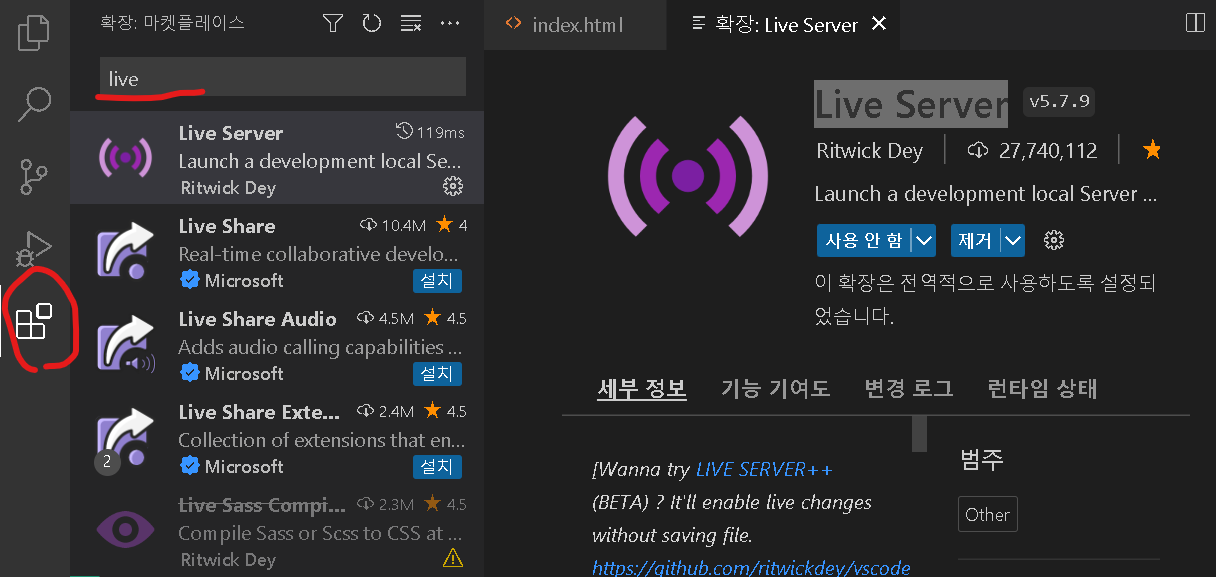1216x577 pixels.
Task: Click the 범주 heading text
Action: tap(981, 459)
